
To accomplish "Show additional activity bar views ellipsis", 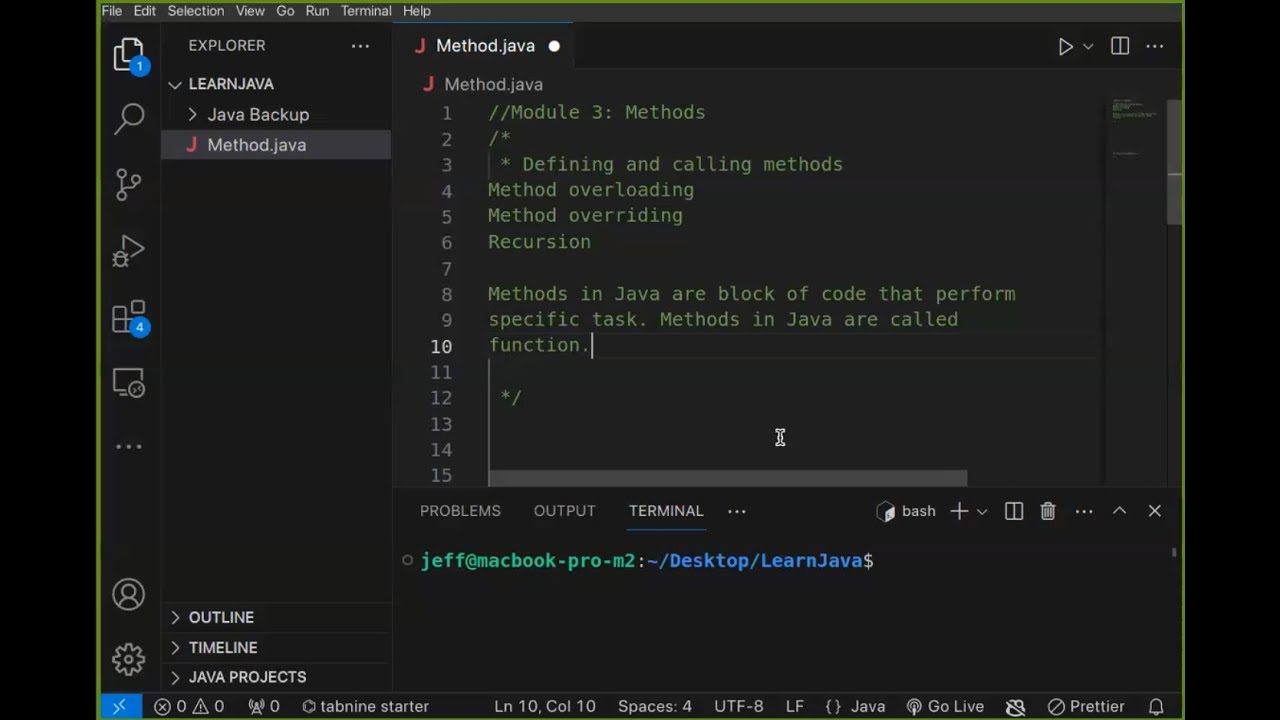I will point(129,447).
